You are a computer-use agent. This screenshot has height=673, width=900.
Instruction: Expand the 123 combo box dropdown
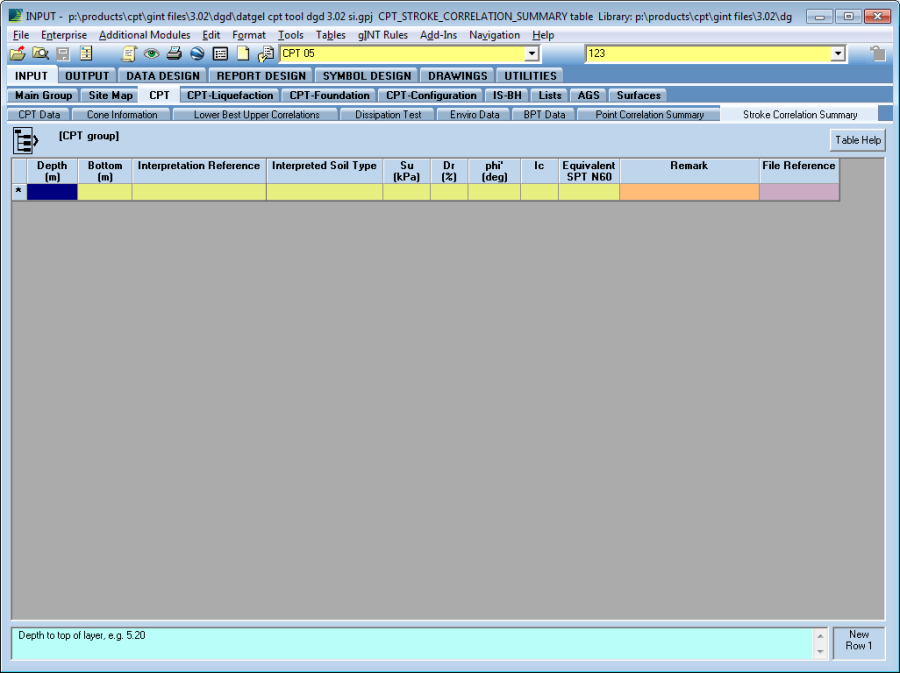point(838,54)
